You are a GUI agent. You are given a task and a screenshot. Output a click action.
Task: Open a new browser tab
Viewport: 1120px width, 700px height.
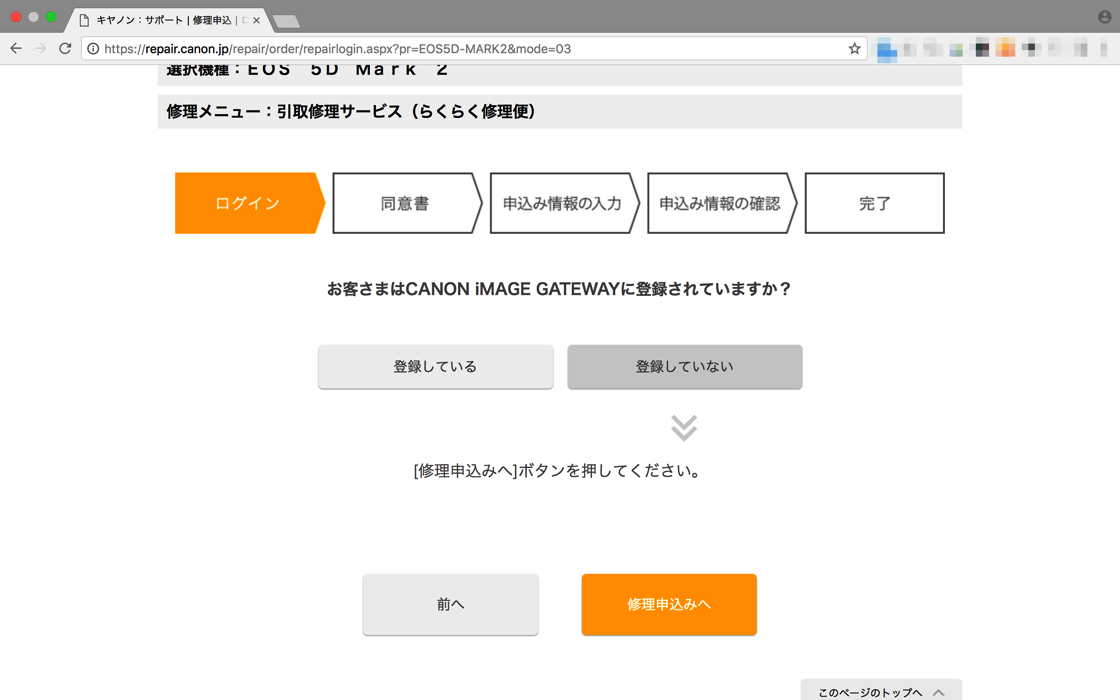[286, 21]
